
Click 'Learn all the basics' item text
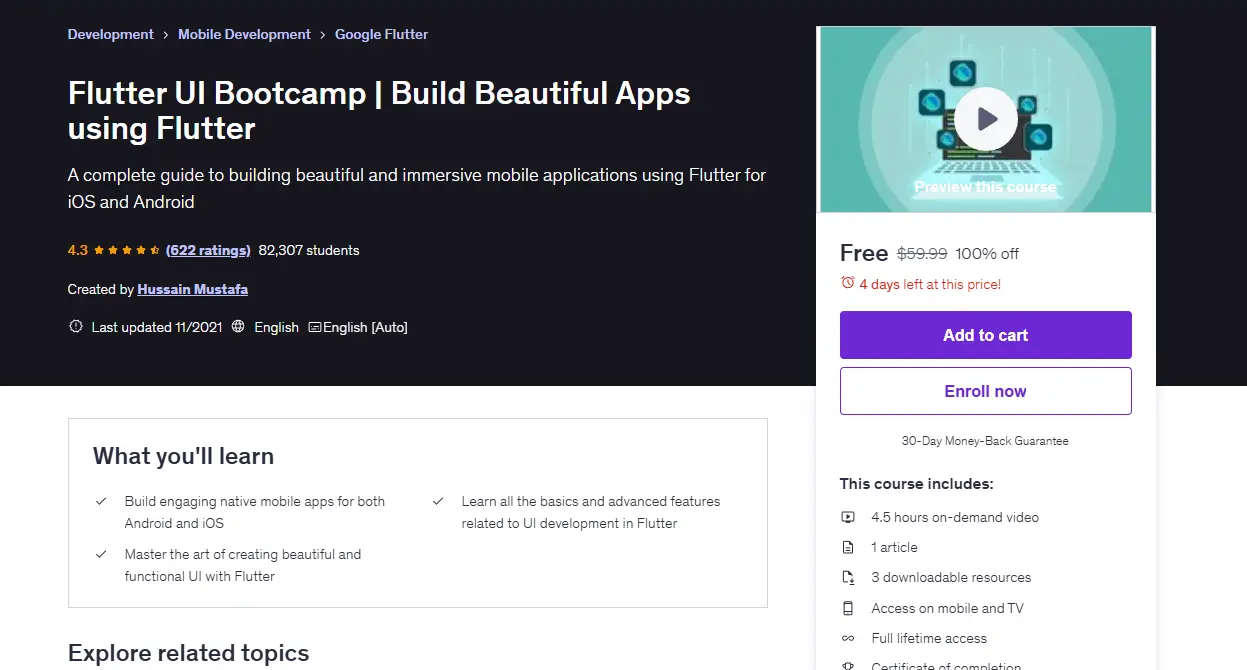(x=591, y=512)
